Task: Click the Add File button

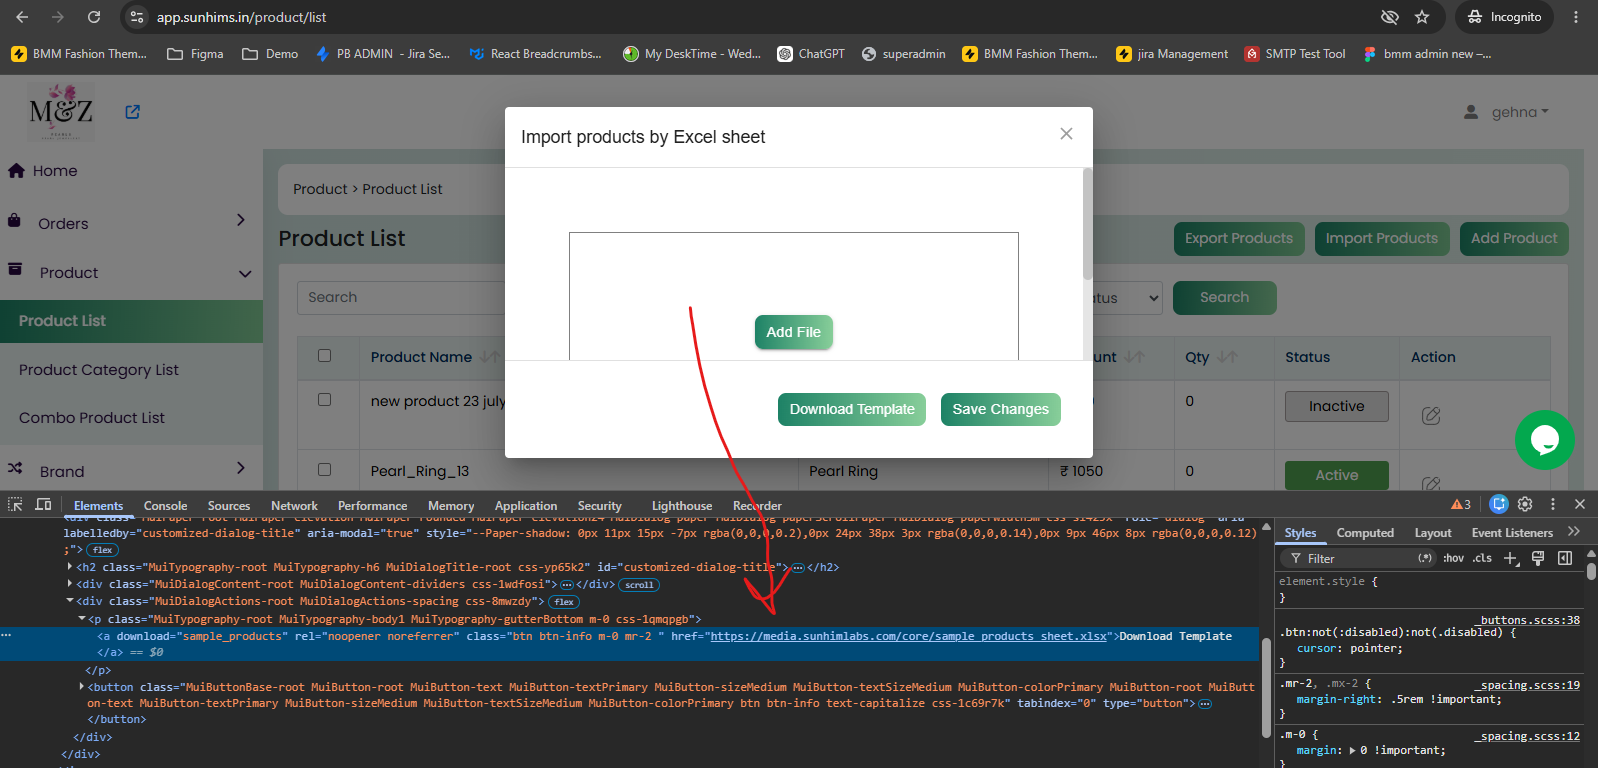Action: (793, 332)
